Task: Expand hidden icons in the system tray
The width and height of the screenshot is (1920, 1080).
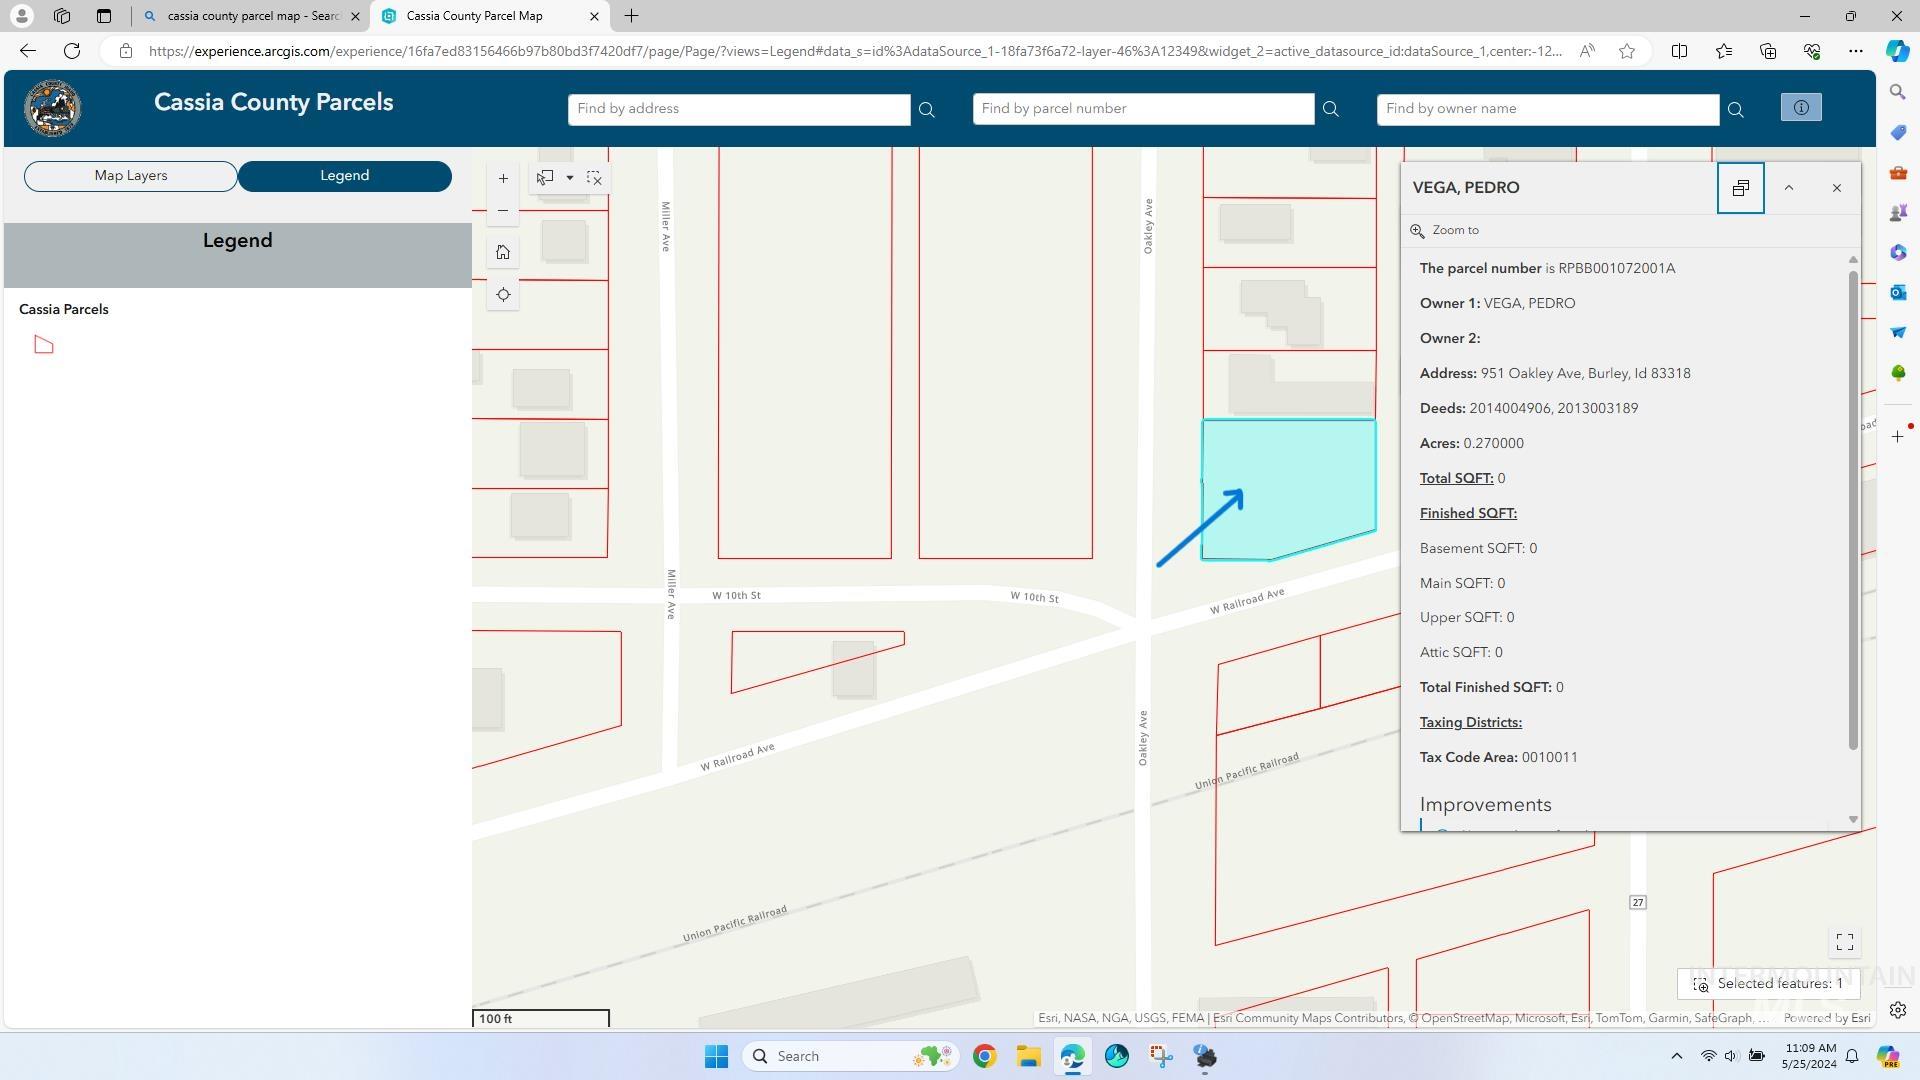Action: [x=1677, y=1055]
